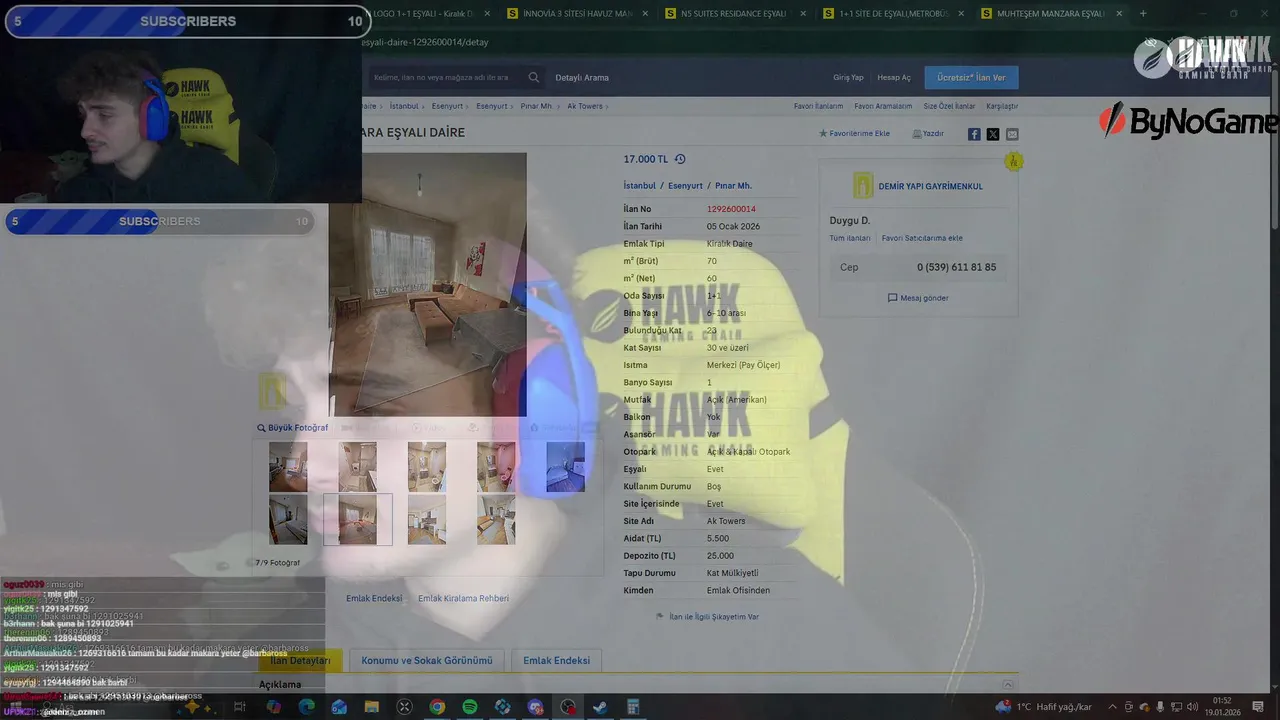Open Emlak Kiralama Rehberi link

[x=463, y=598]
